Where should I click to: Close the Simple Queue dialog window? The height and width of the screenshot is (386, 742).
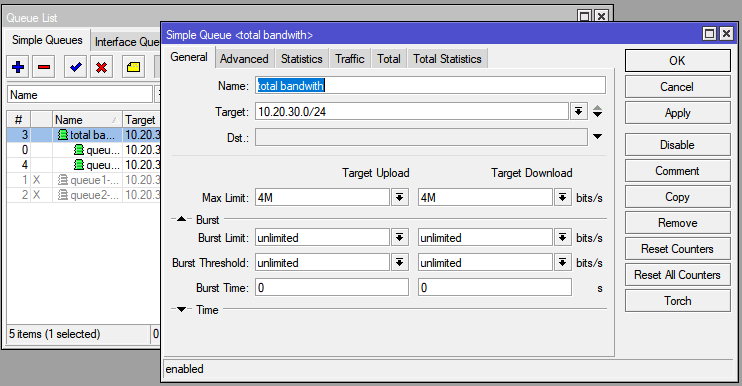[x=726, y=34]
